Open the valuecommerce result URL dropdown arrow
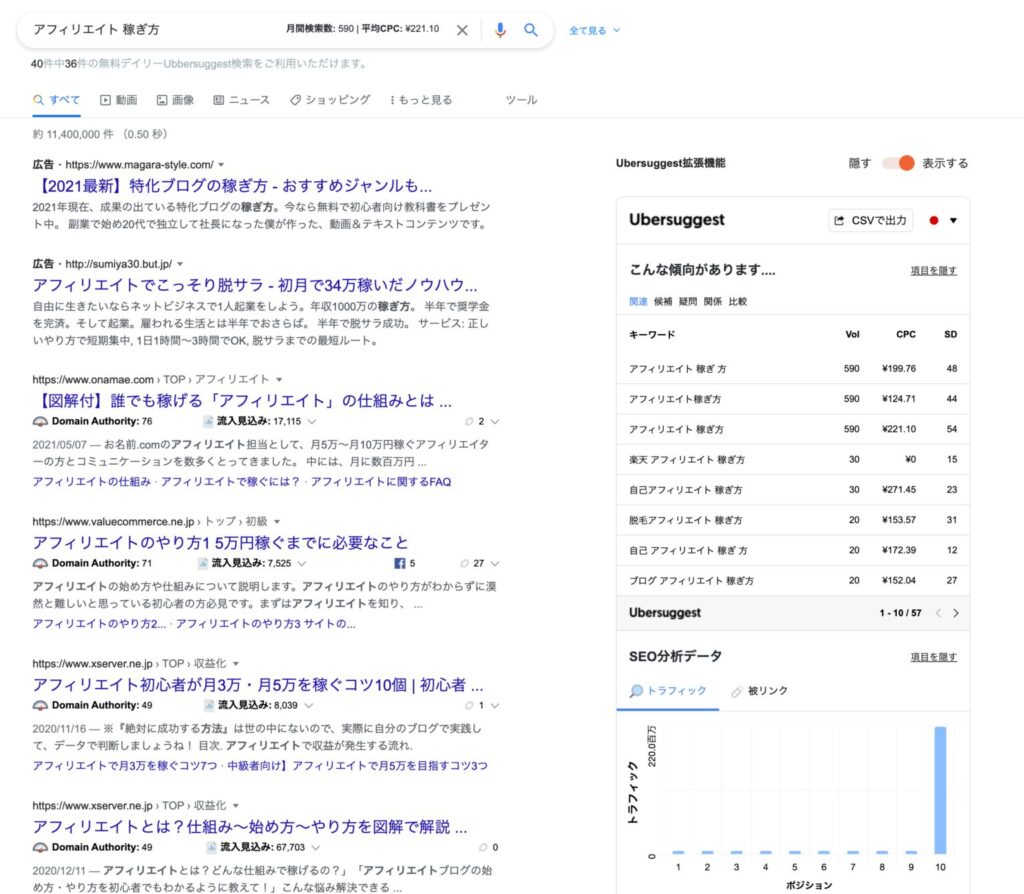The width and height of the screenshot is (1024, 894). (x=277, y=522)
